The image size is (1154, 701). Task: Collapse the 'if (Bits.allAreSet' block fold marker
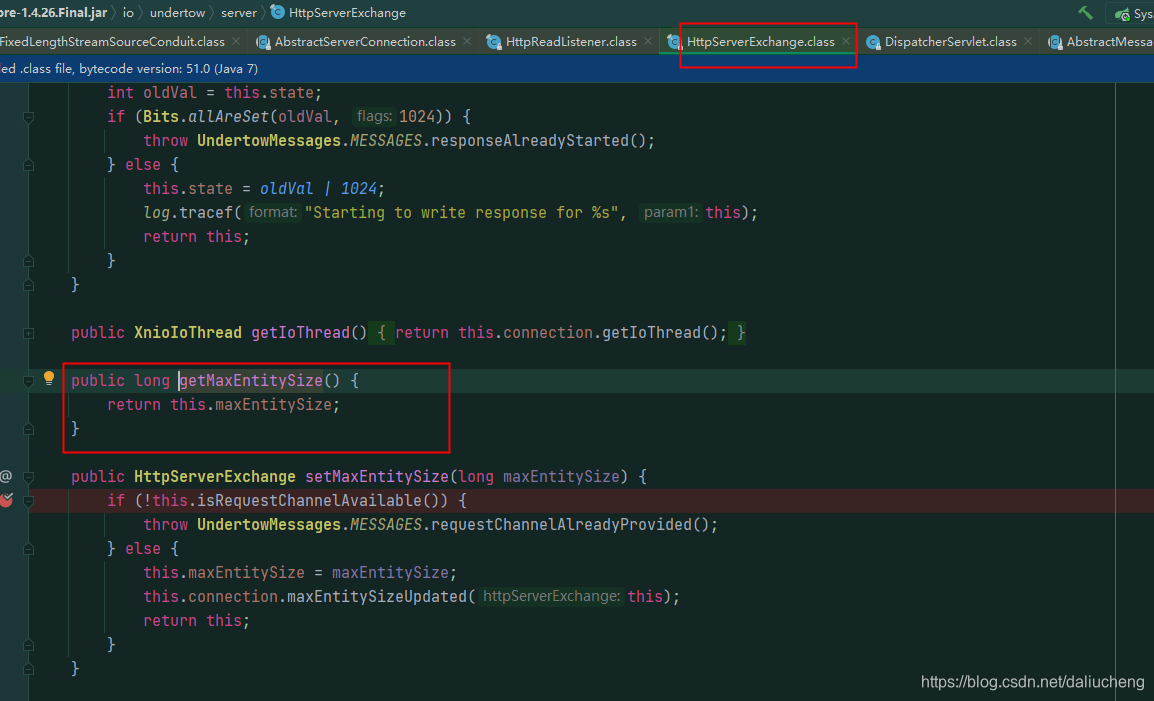[28, 116]
